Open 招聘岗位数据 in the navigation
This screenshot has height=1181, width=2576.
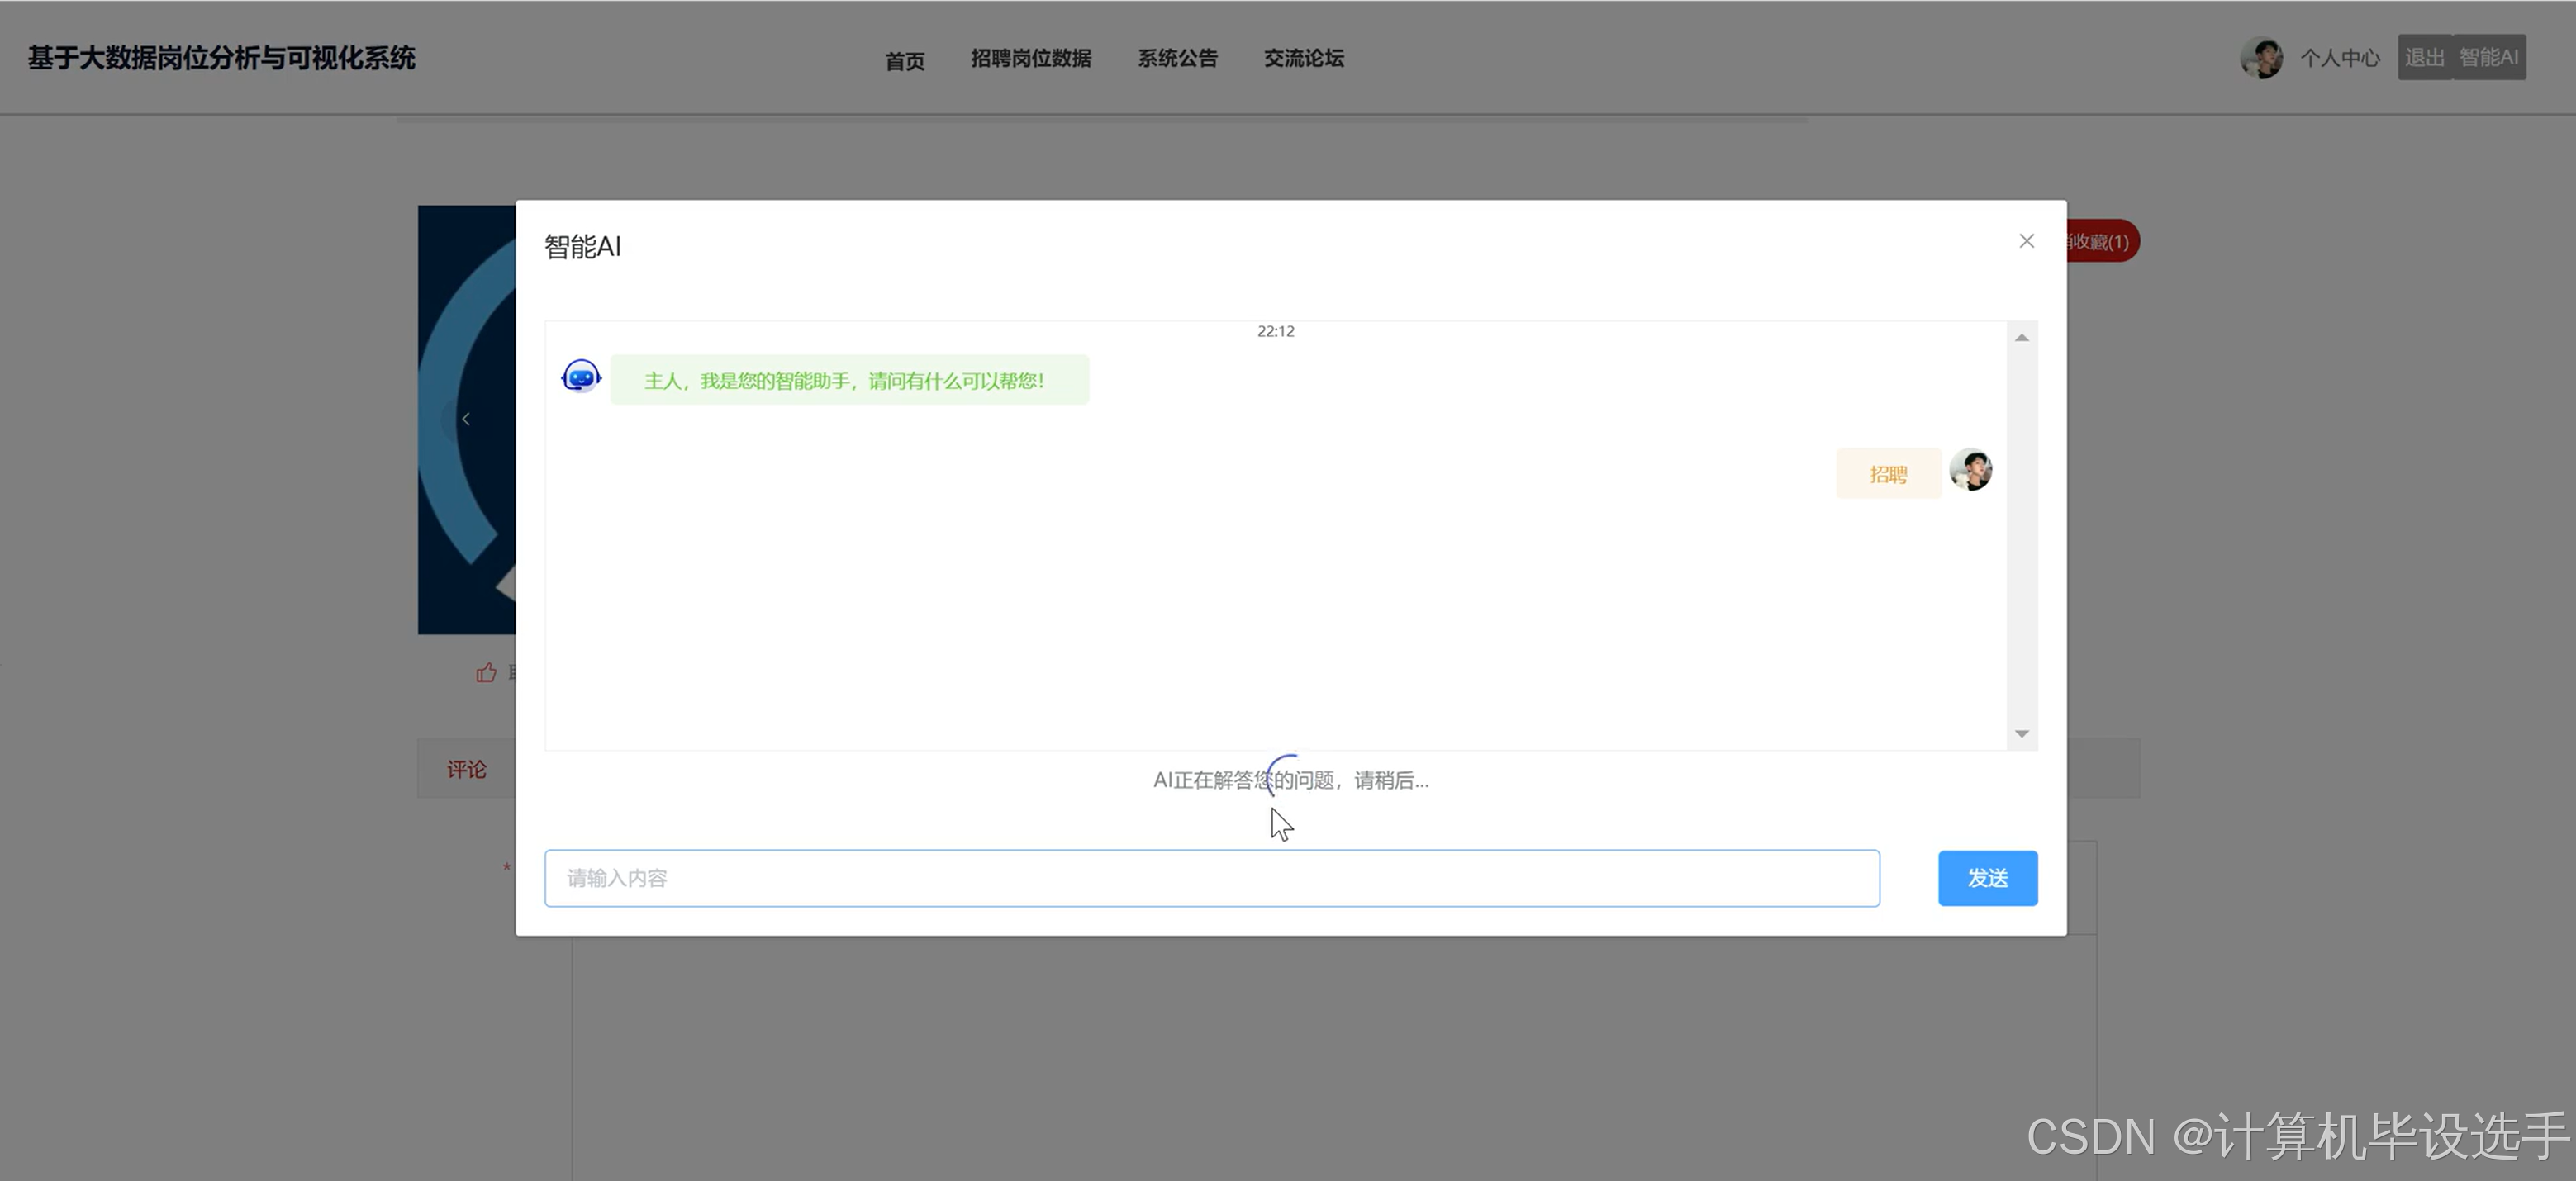tap(1031, 58)
